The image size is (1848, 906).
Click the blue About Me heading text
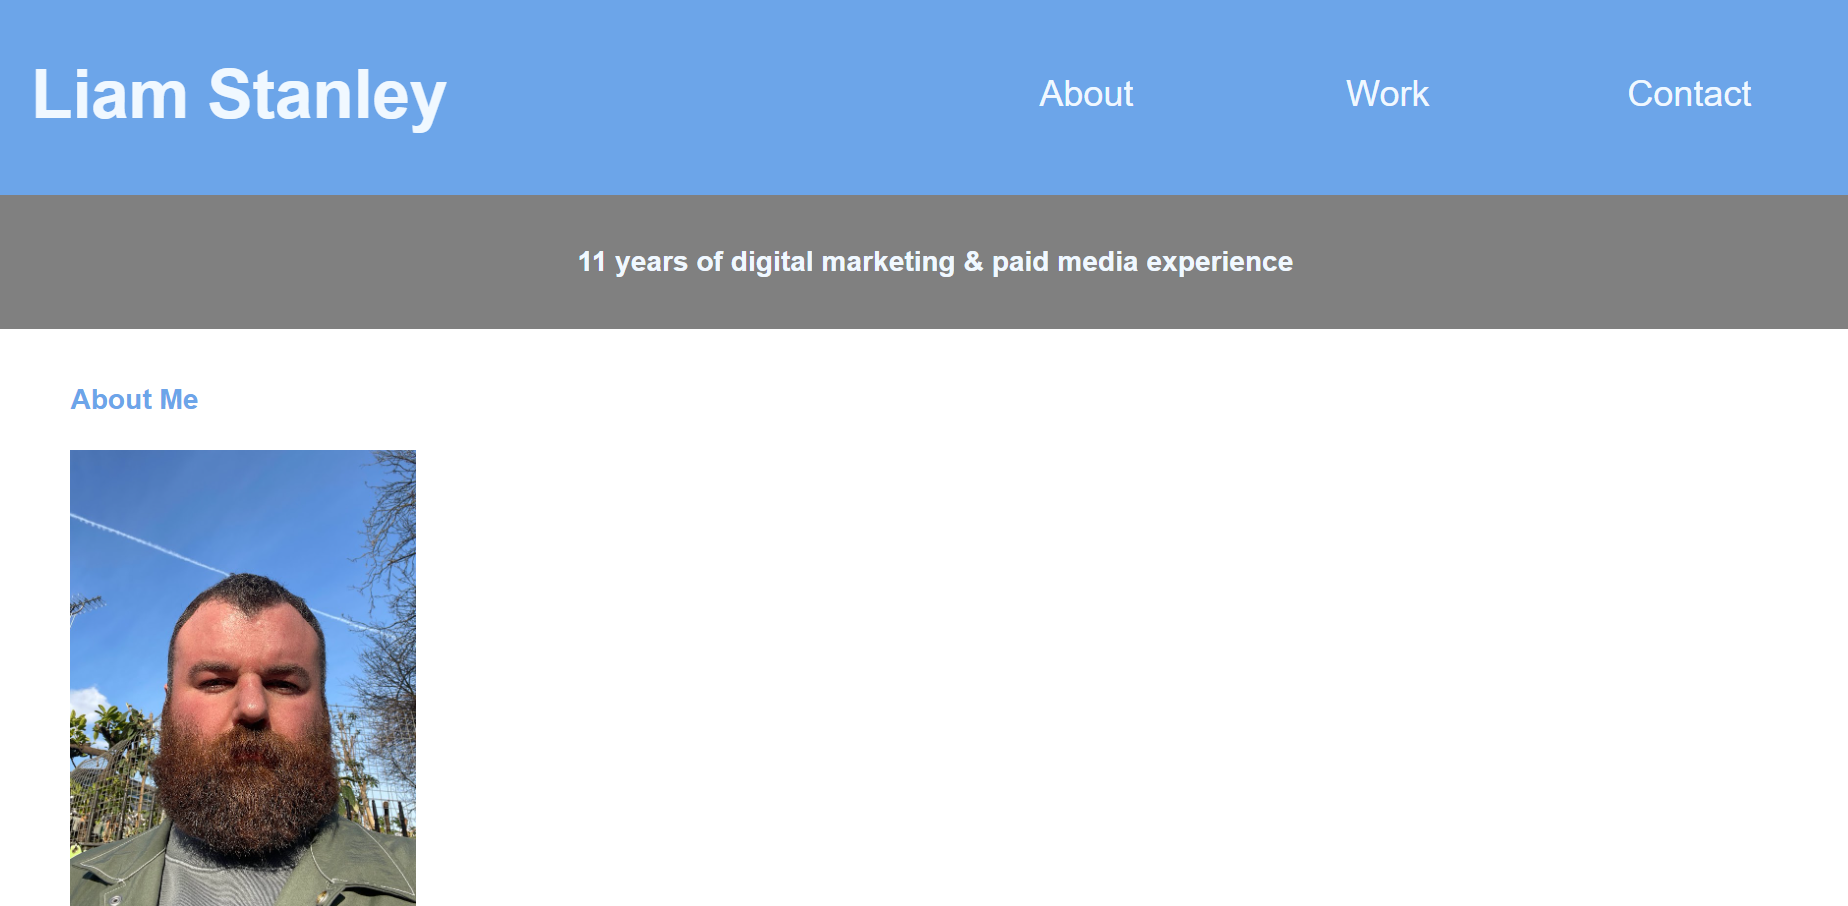pyautogui.click(x=134, y=399)
